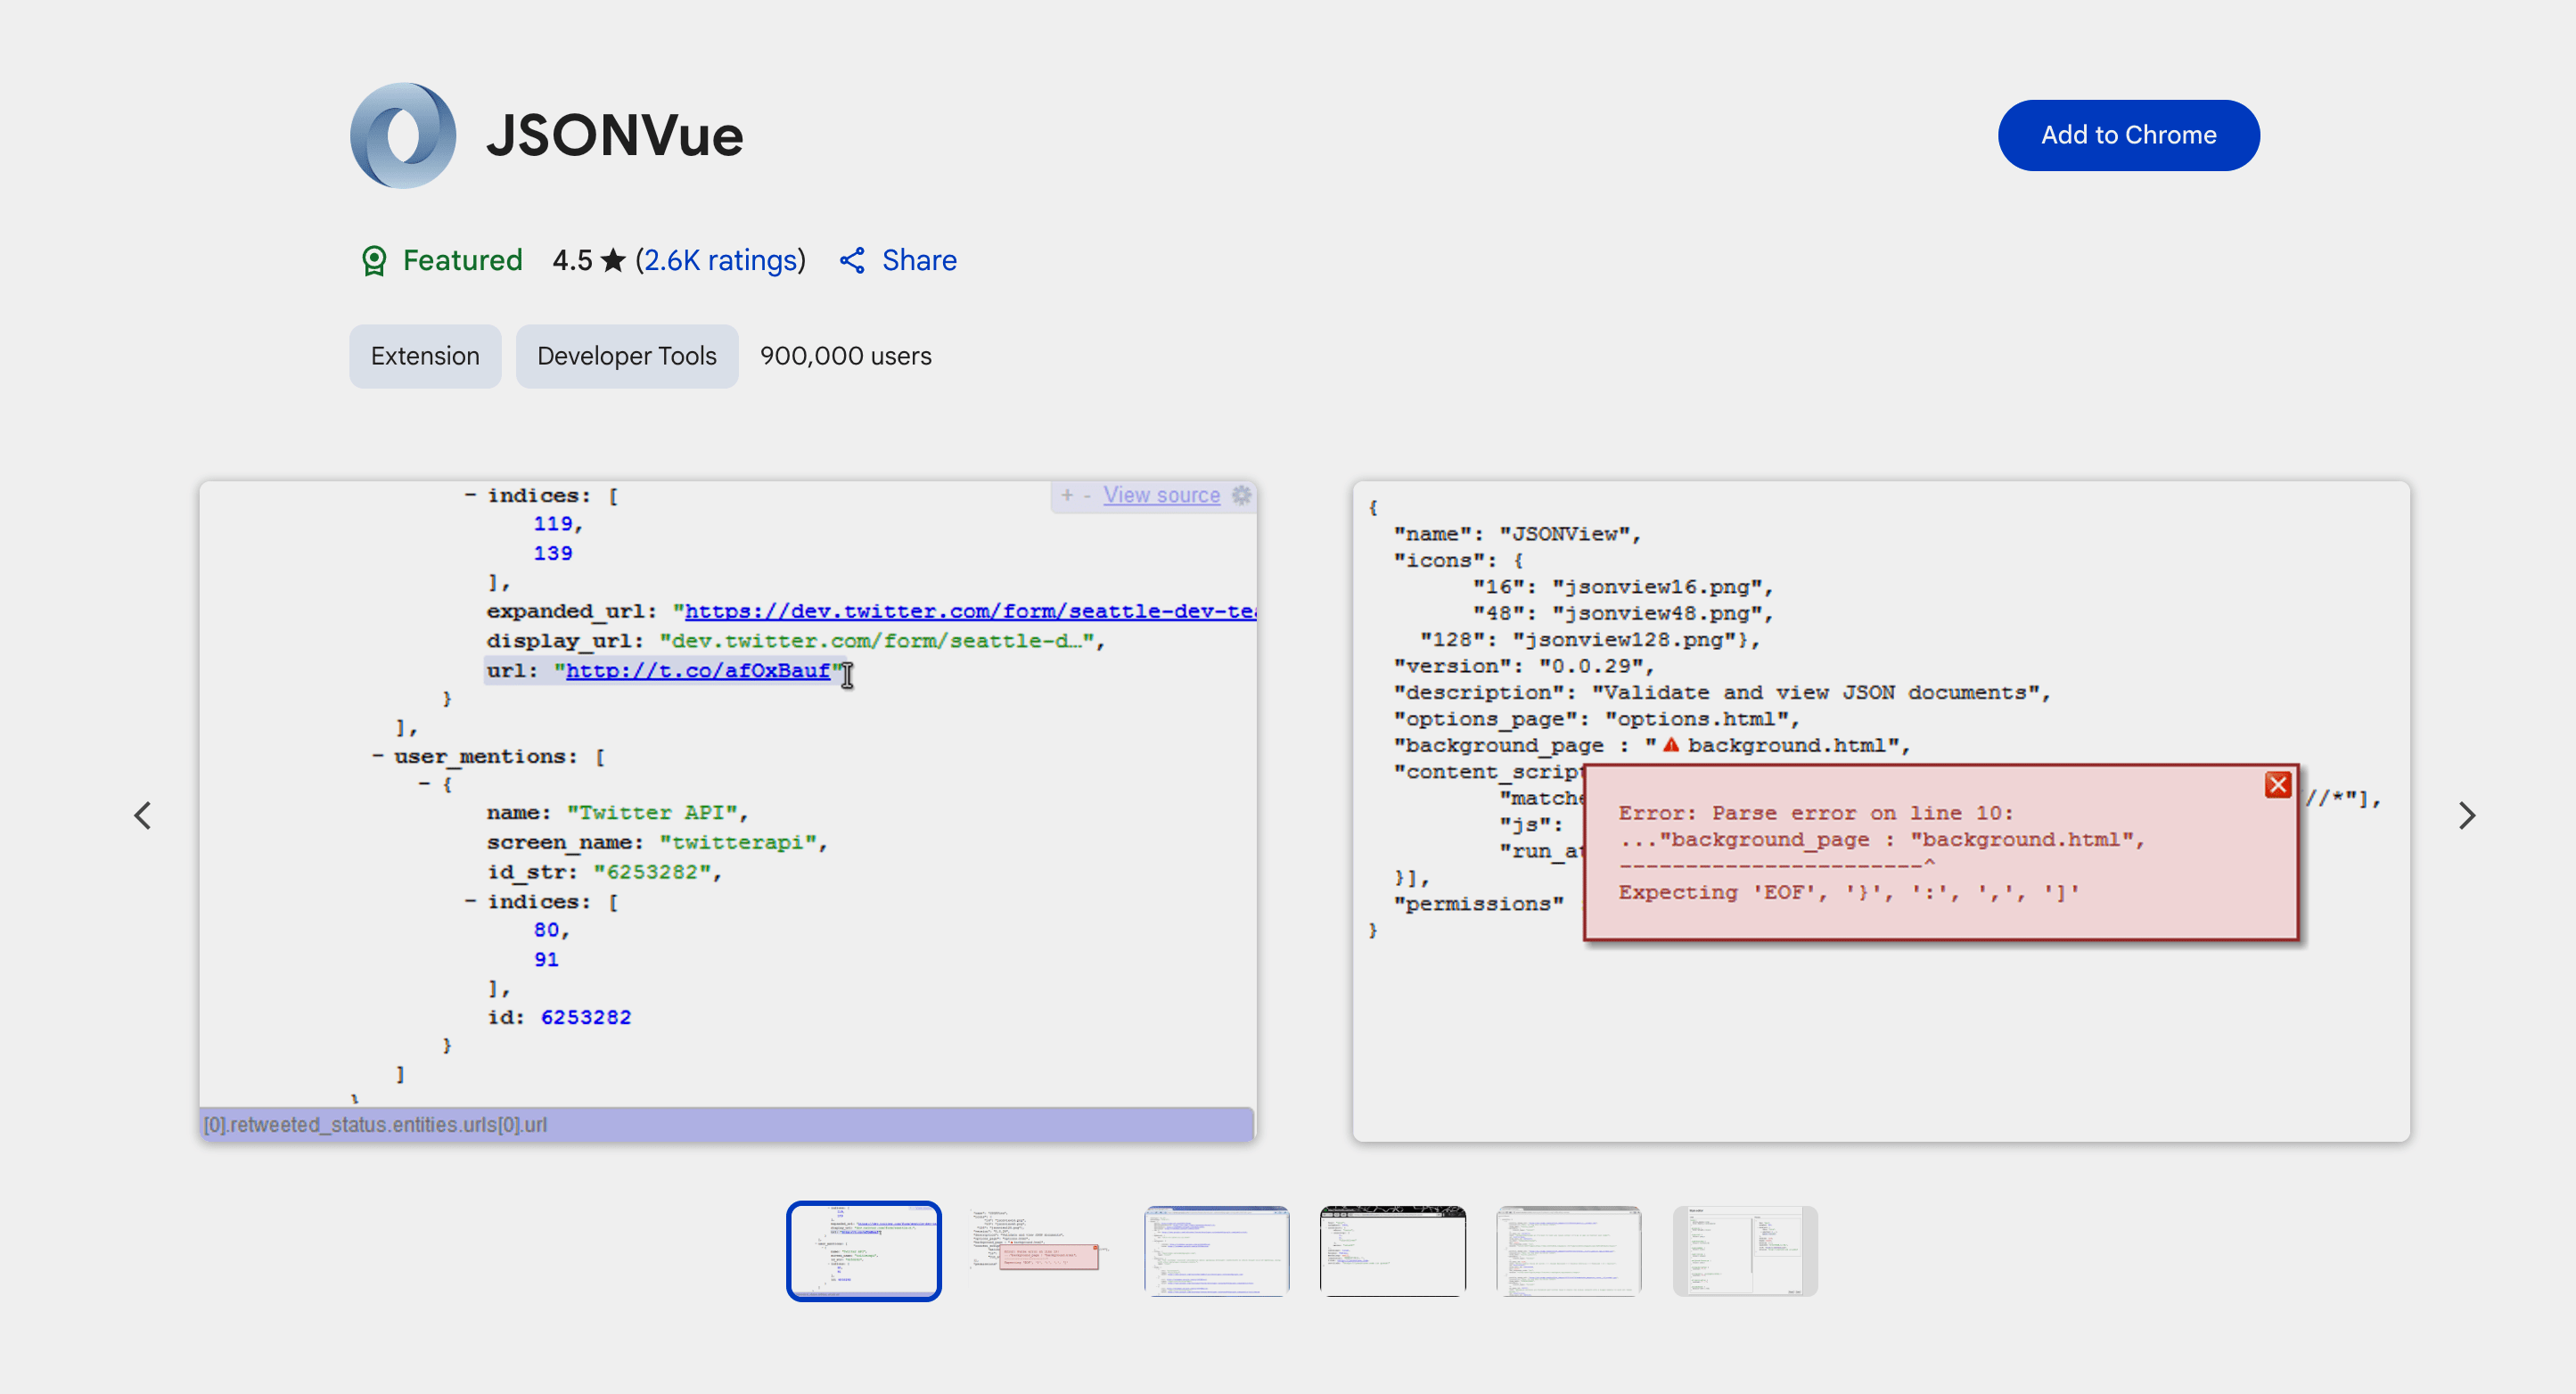
Task: Click the View source link
Action: [x=1161, y=495]
